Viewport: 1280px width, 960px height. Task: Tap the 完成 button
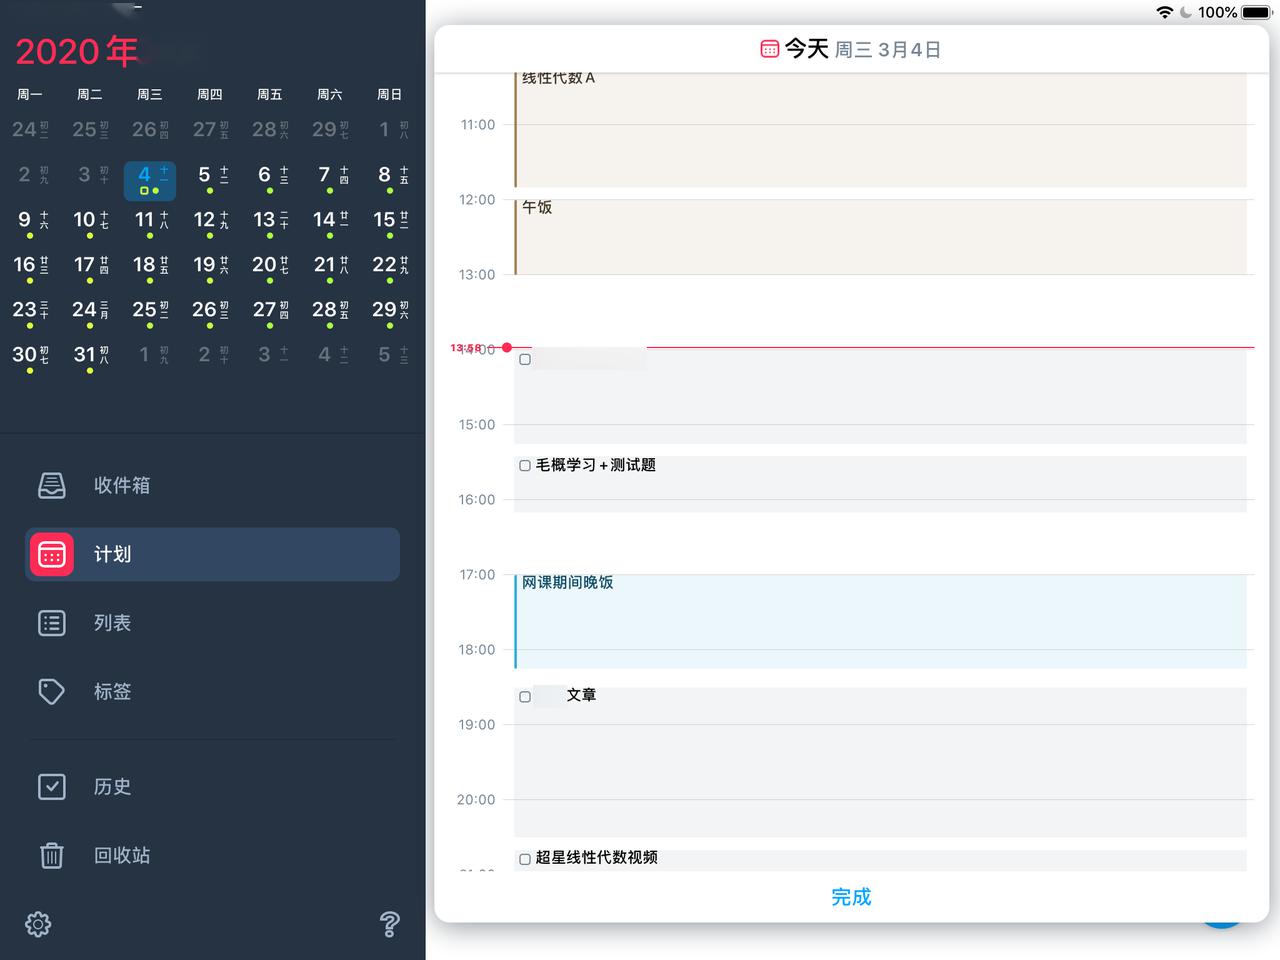(x=851, y=897)
